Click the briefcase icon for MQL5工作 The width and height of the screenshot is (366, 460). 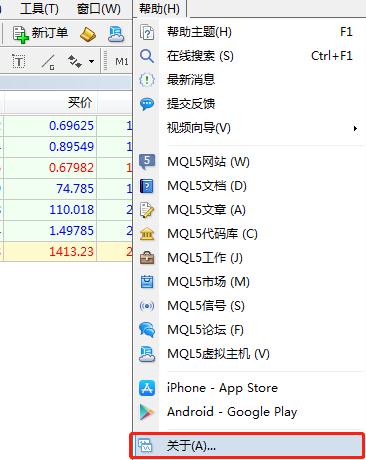click(147, 258)
